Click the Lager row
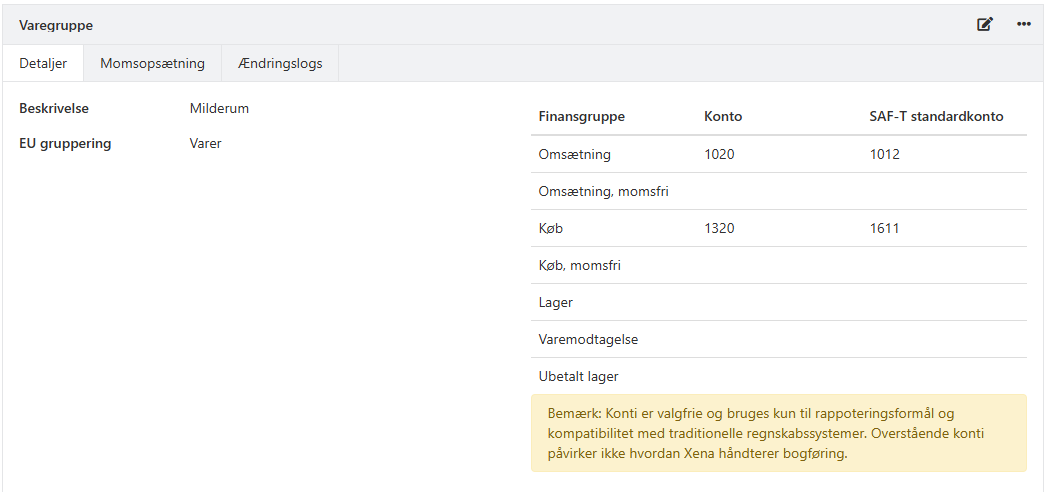Viewport: 1046px width, 492px height. click(555, 302)
